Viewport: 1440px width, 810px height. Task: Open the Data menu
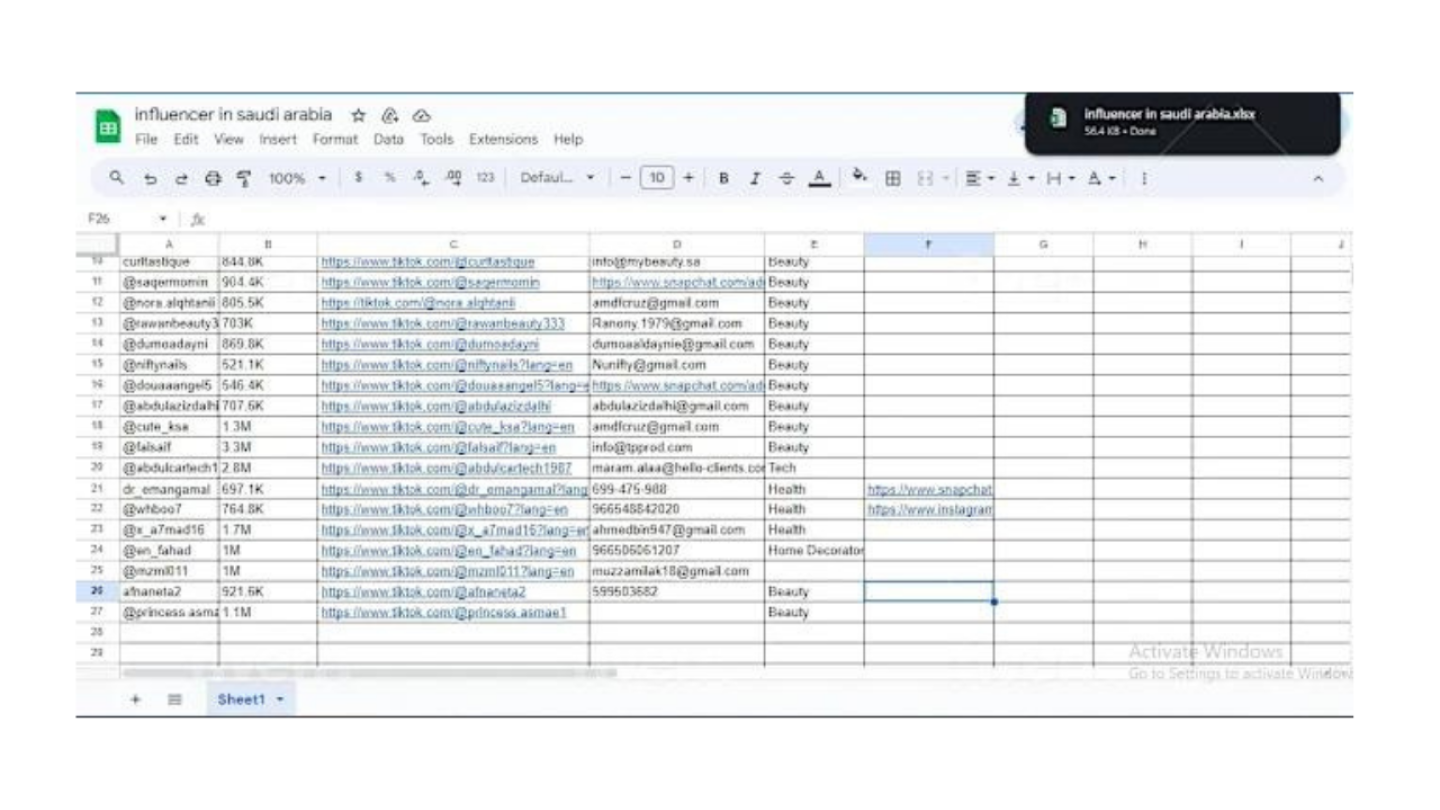point(389,139)
